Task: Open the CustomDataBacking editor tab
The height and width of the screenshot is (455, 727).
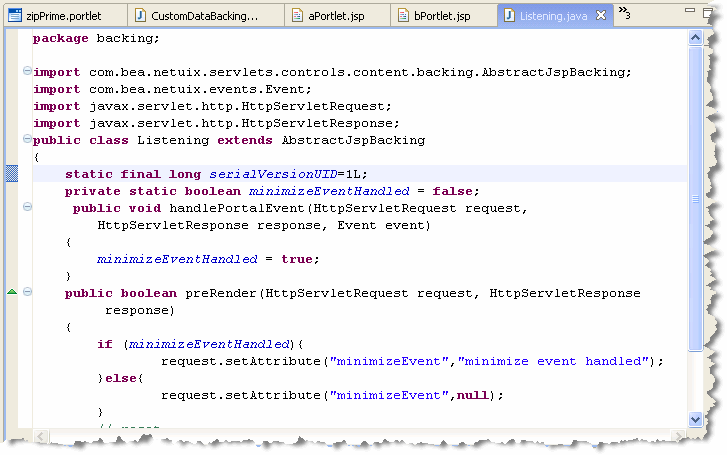Action: (x=204, y=16)
